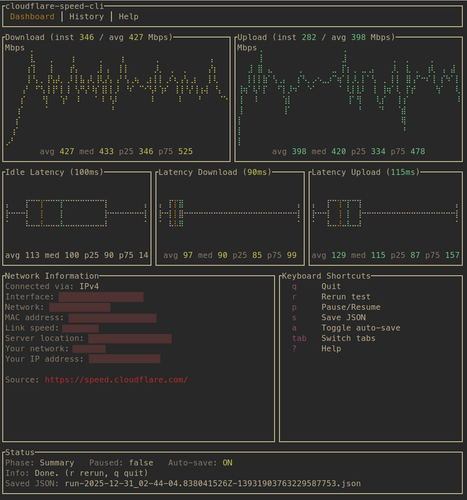The height and width of the screenshot is (500, 467).
Task: Click the 's' Save JSON shortcut
Action: (294, 317)
